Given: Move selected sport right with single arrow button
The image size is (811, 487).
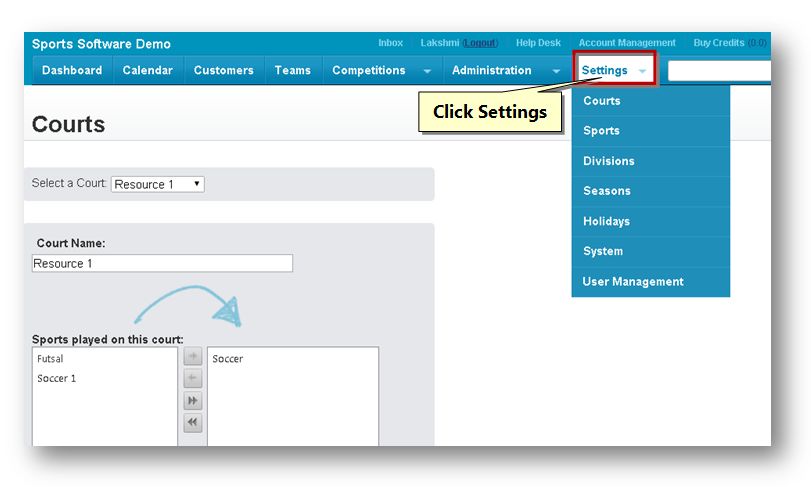Looking at the screenshot, I should [x=192, y=356].
